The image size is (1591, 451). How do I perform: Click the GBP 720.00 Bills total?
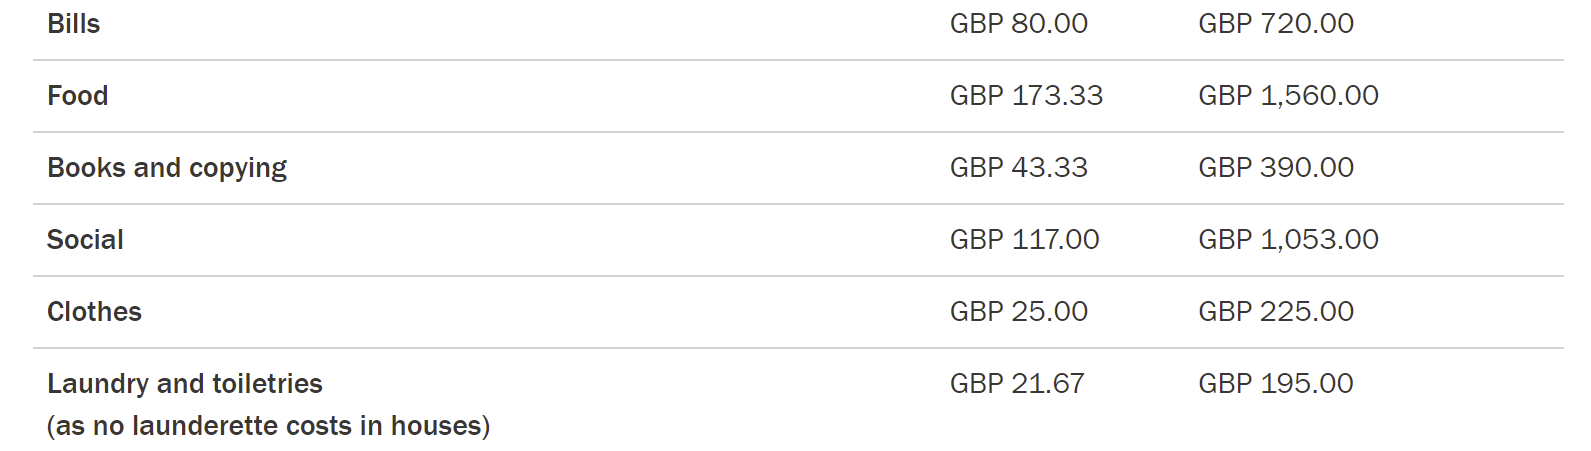1276,24
